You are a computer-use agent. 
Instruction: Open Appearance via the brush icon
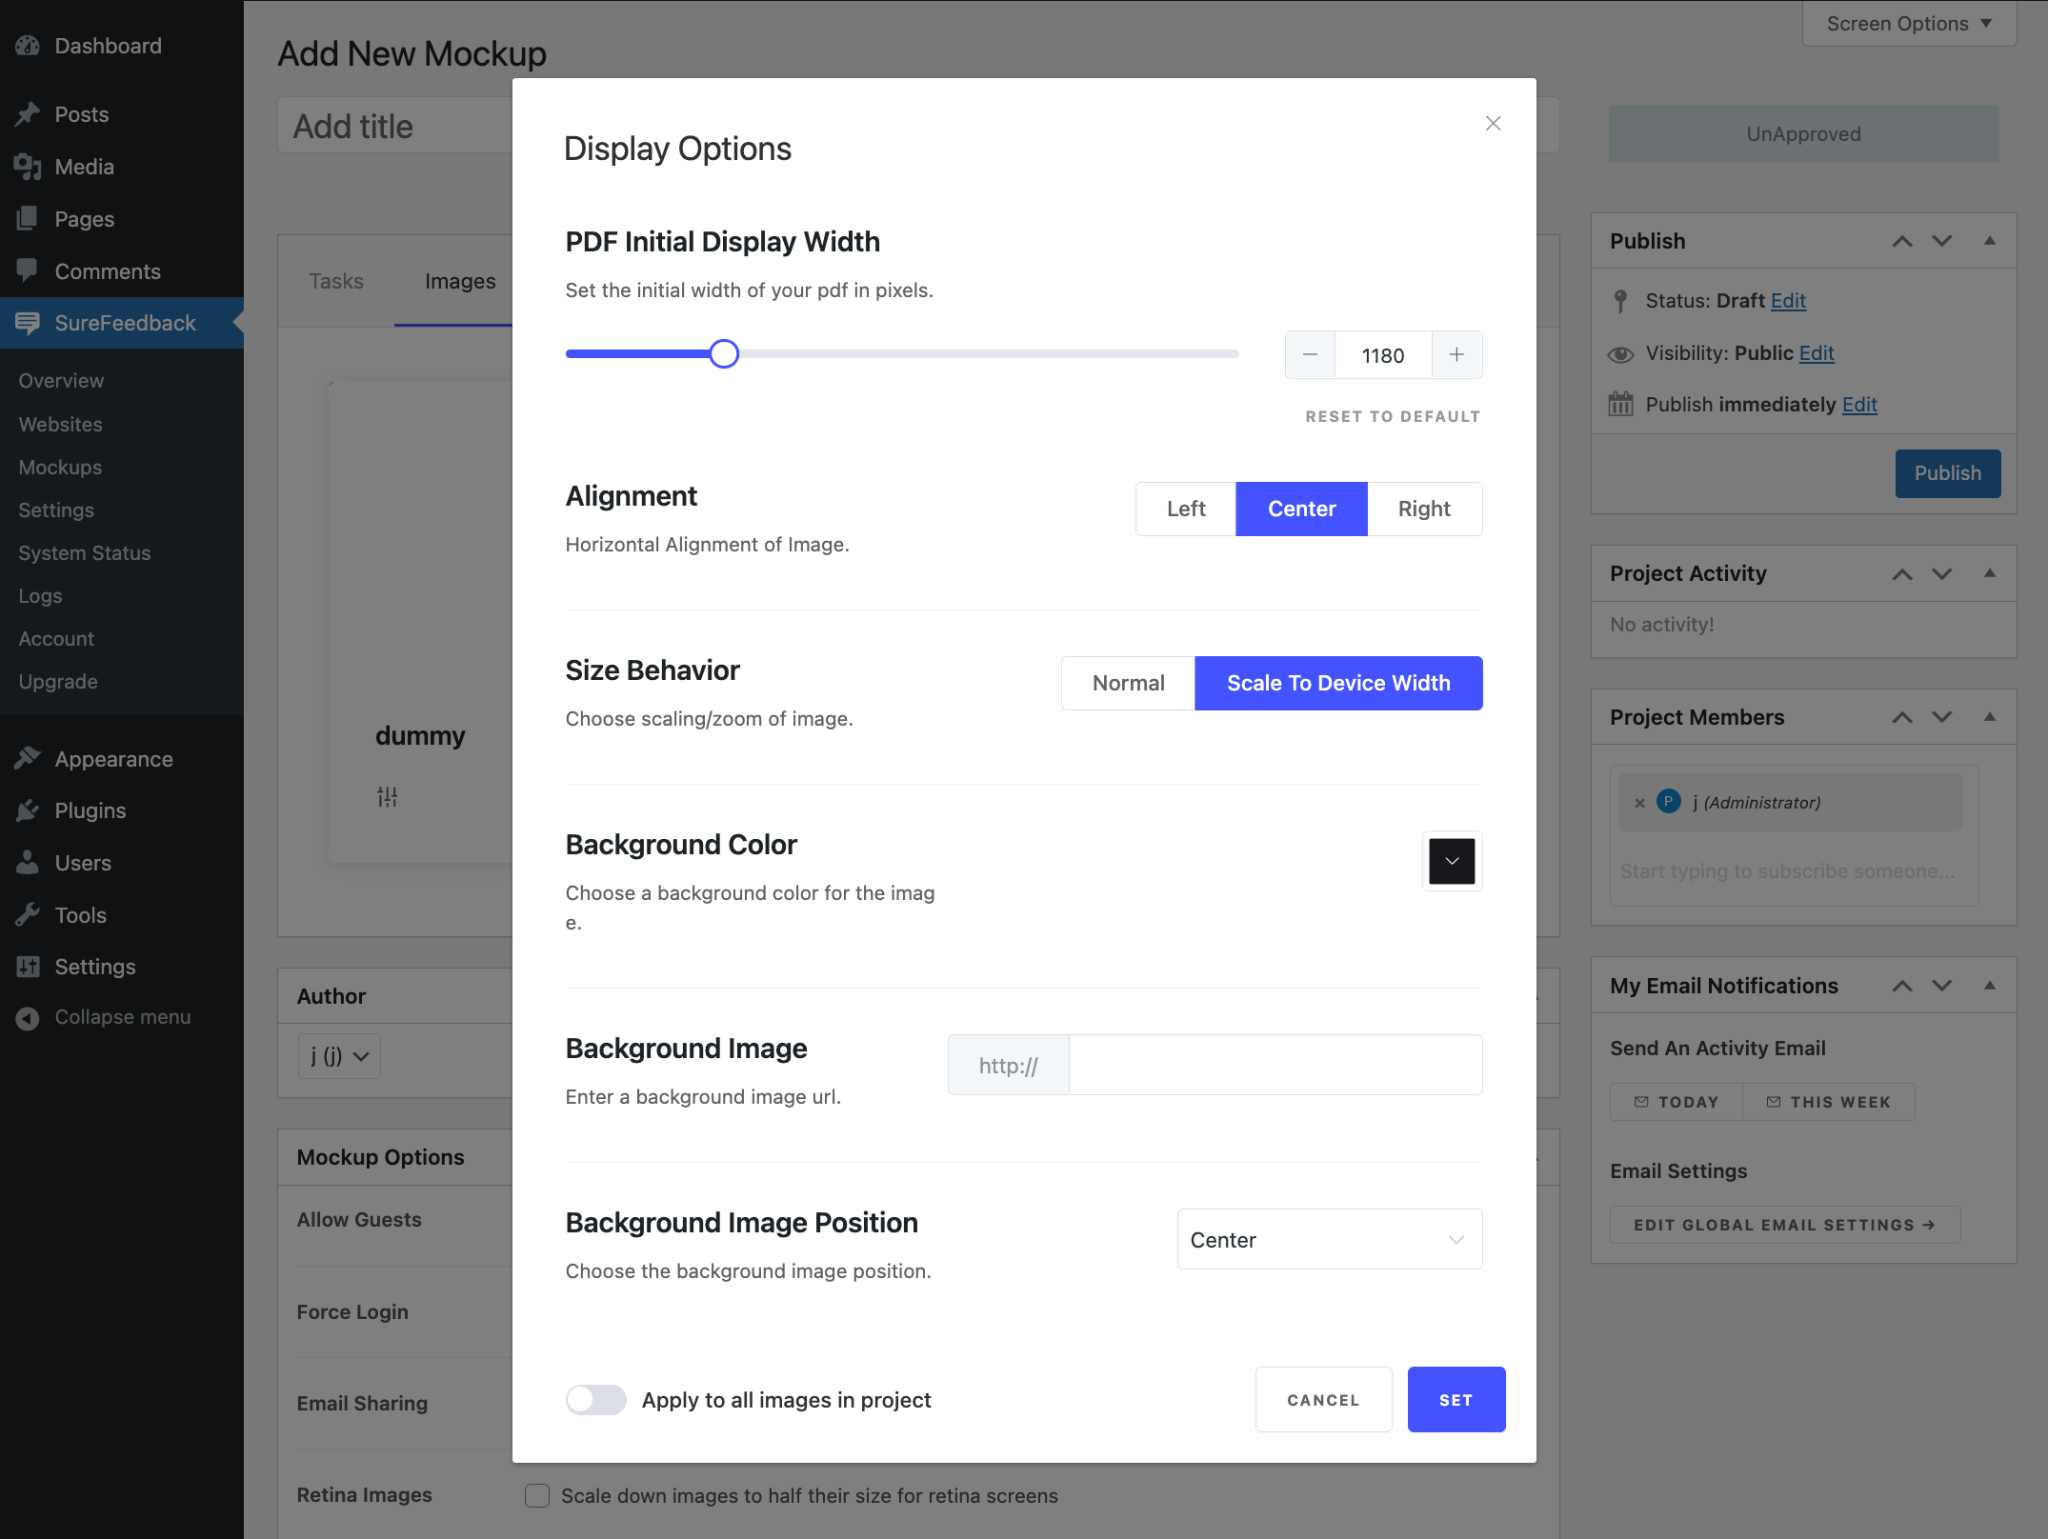tap(29, 758)
